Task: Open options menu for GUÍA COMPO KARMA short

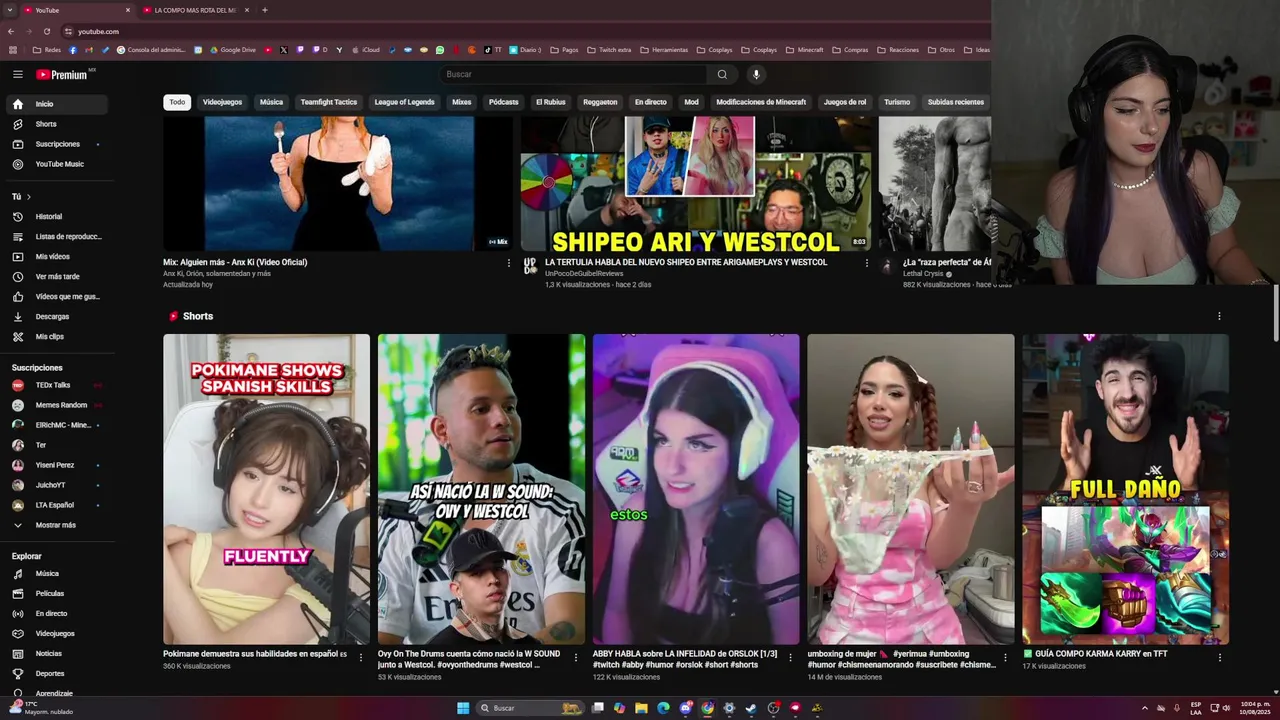Action: [x=1219, y=657]
